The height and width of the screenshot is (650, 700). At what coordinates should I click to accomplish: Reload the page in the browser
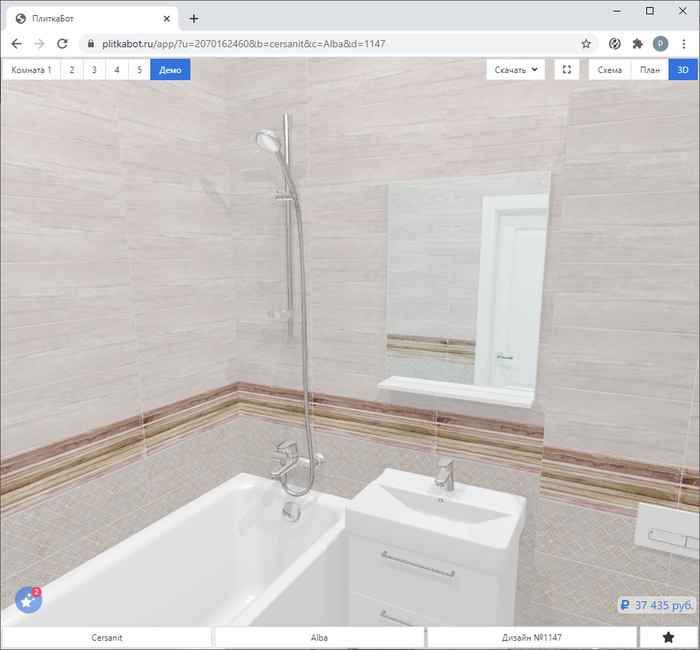tap(62, 44)
